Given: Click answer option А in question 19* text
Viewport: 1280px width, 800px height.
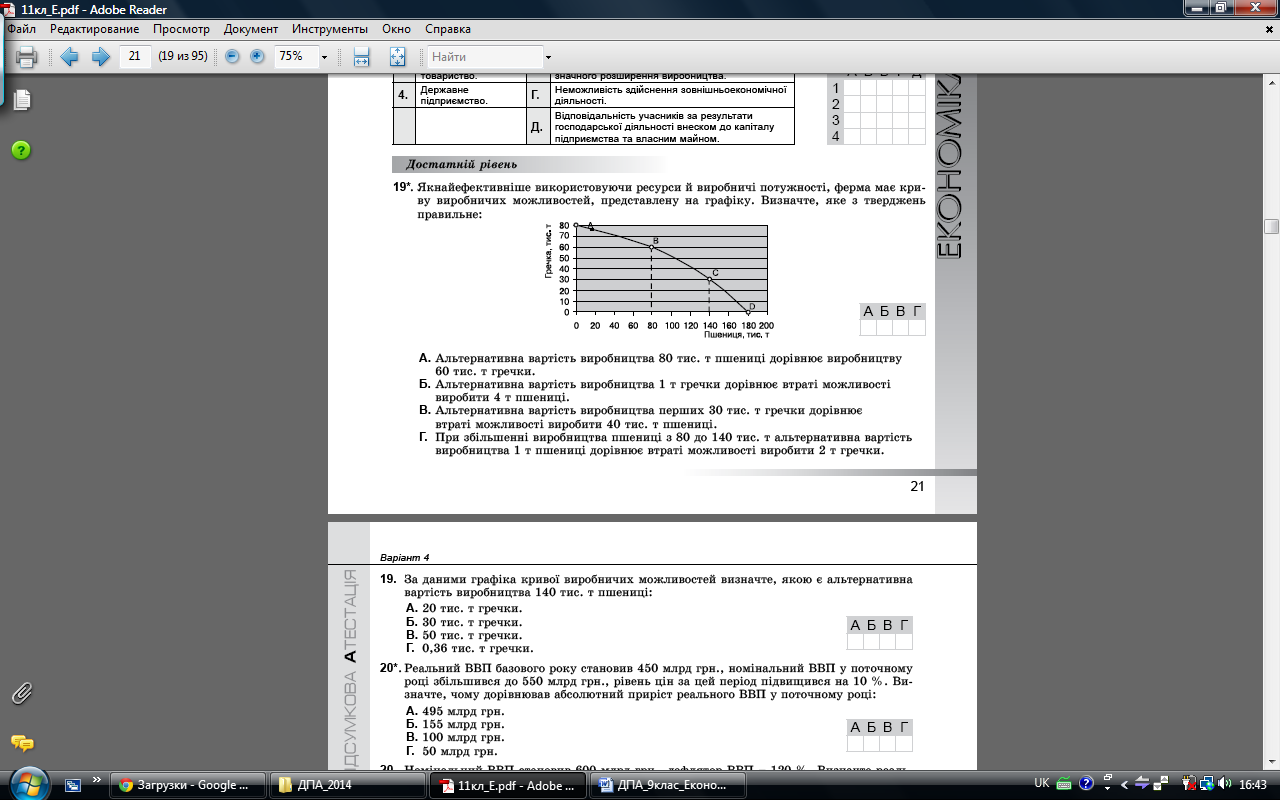Looking at the screenshot, I should pos(661,364).
